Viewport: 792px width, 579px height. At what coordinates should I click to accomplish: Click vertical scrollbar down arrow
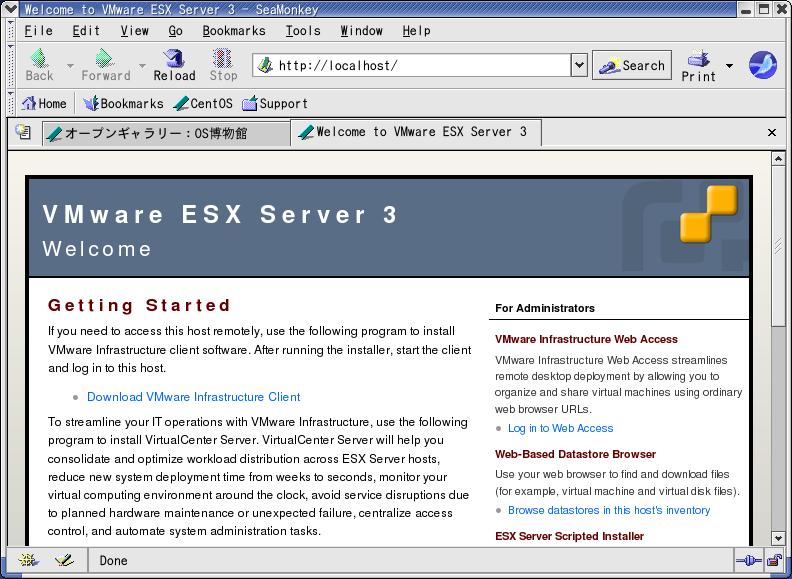point(778,538)
